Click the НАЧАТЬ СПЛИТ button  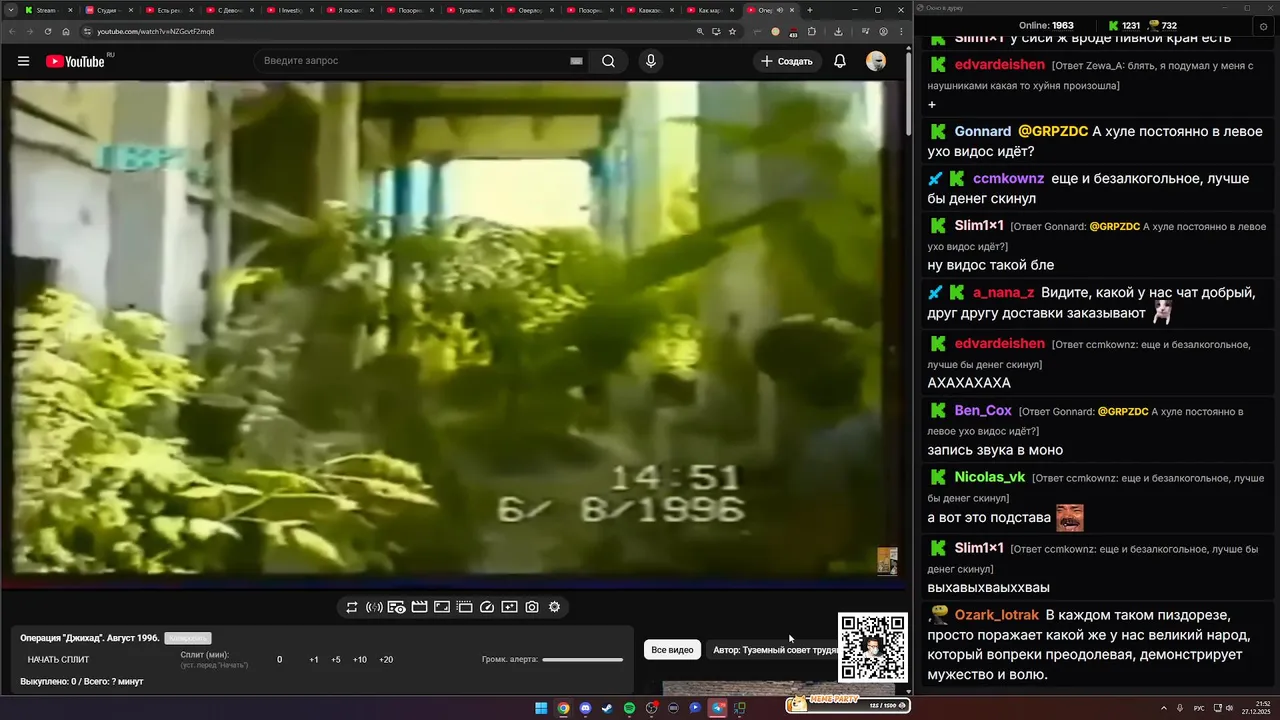pos(58,660)
